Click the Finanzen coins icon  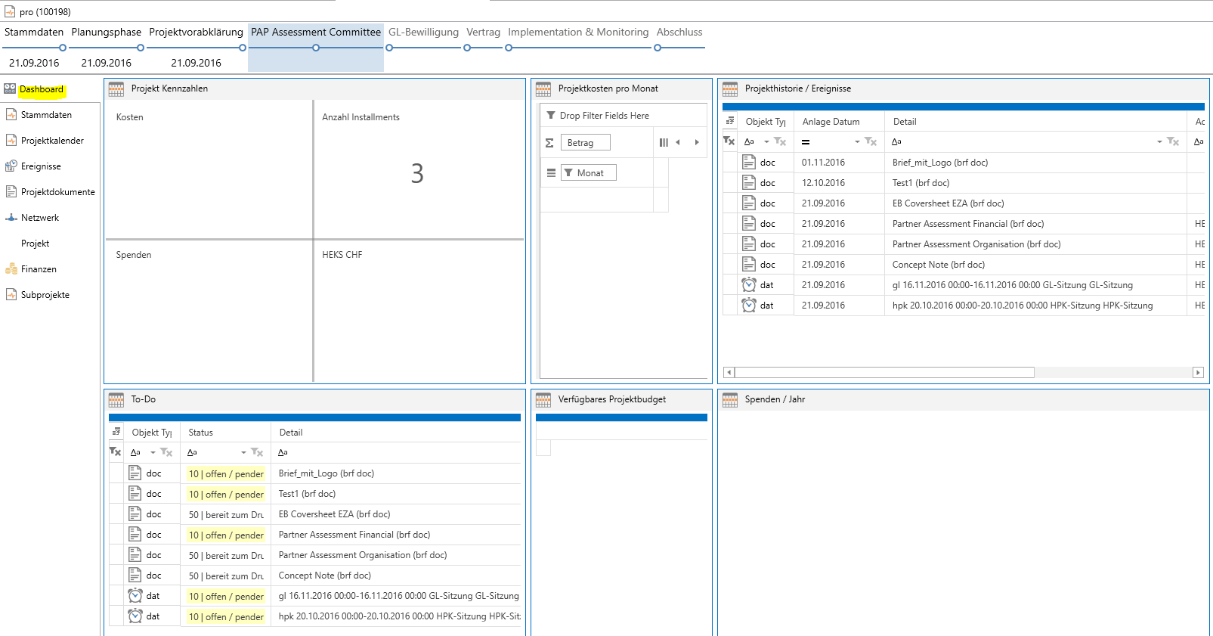(11, 269)
